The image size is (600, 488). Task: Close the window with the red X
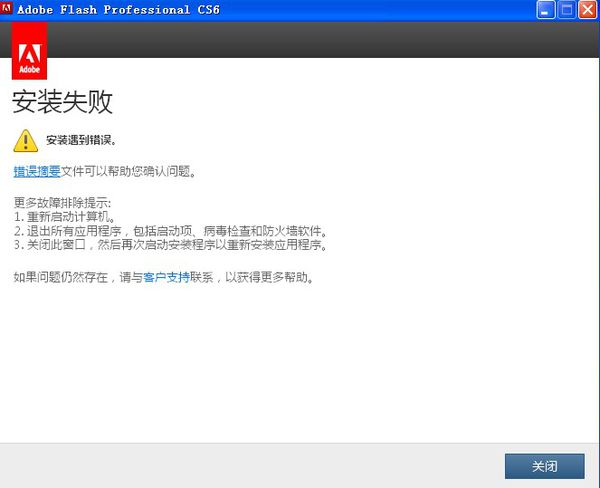[x=587, y=10]
